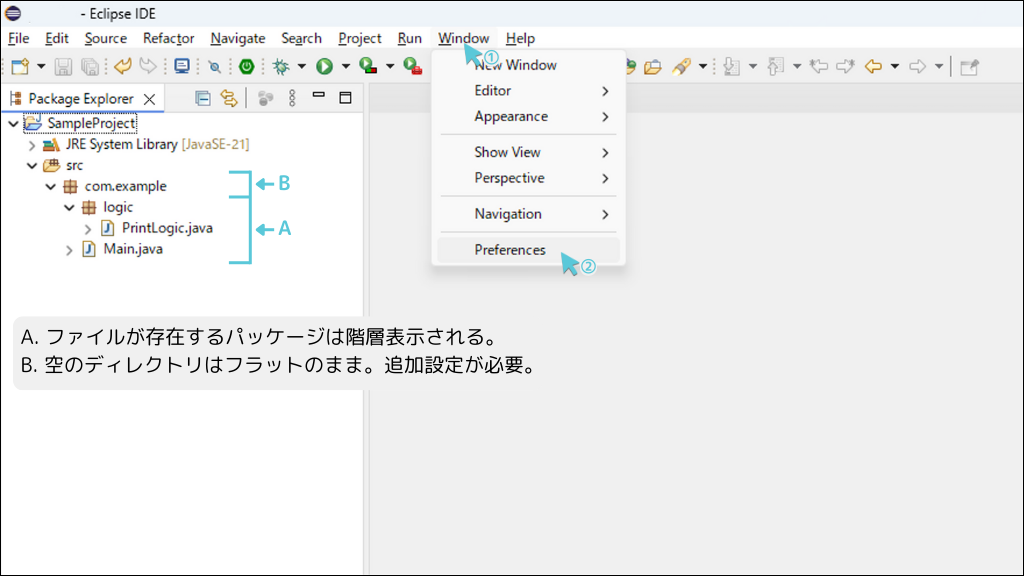Open the Appearance submenu
This screenshot has width=1024, height=576.
click(x=528, y=116)
